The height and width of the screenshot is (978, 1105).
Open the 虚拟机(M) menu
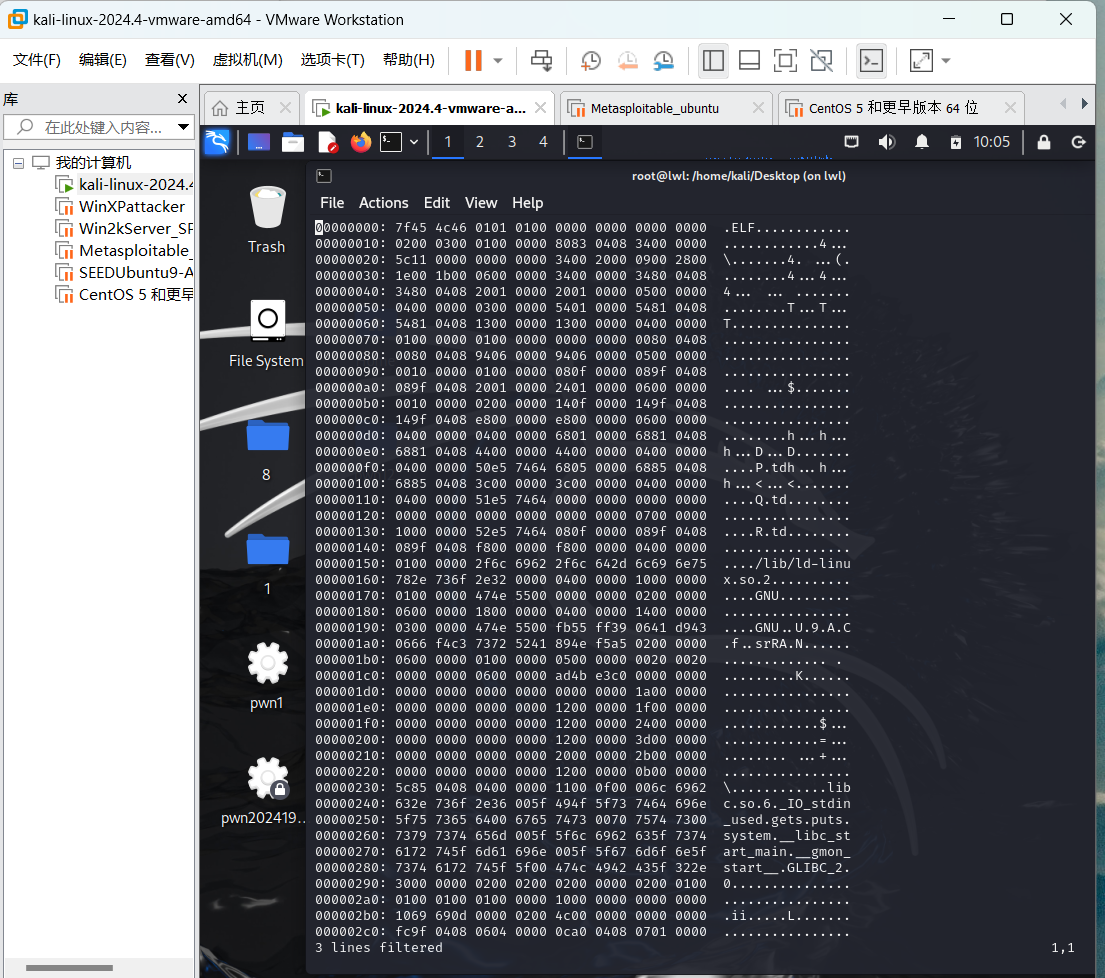(247, 60)
